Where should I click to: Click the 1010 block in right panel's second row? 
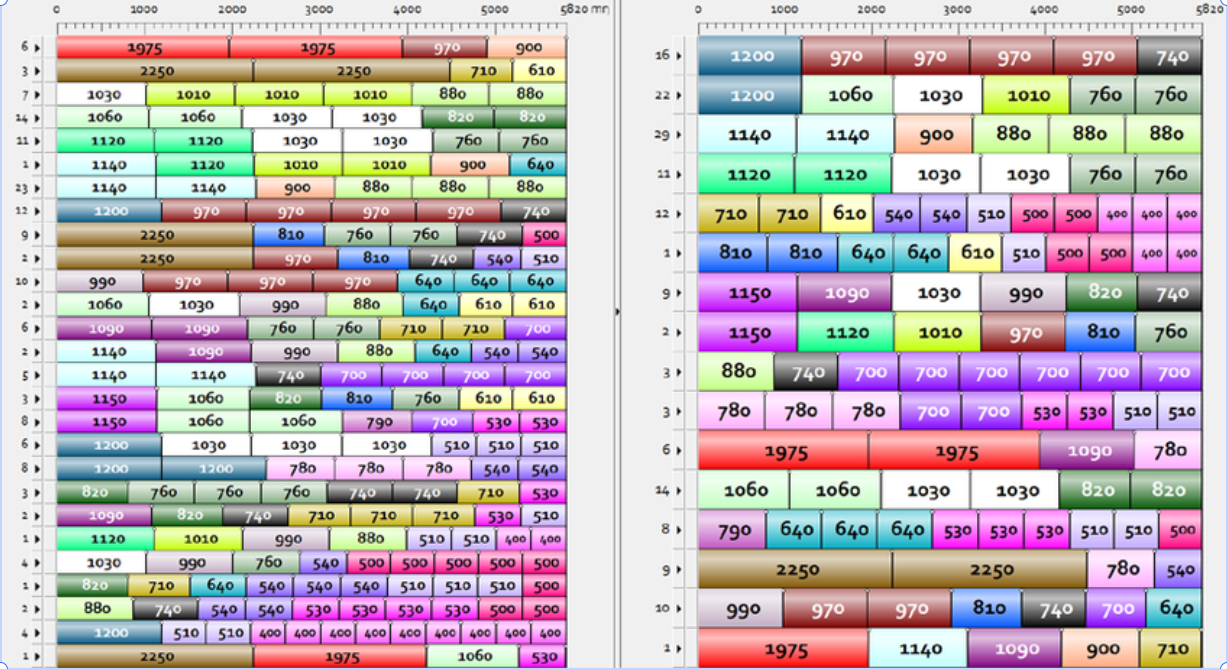tap(1026, 96)
